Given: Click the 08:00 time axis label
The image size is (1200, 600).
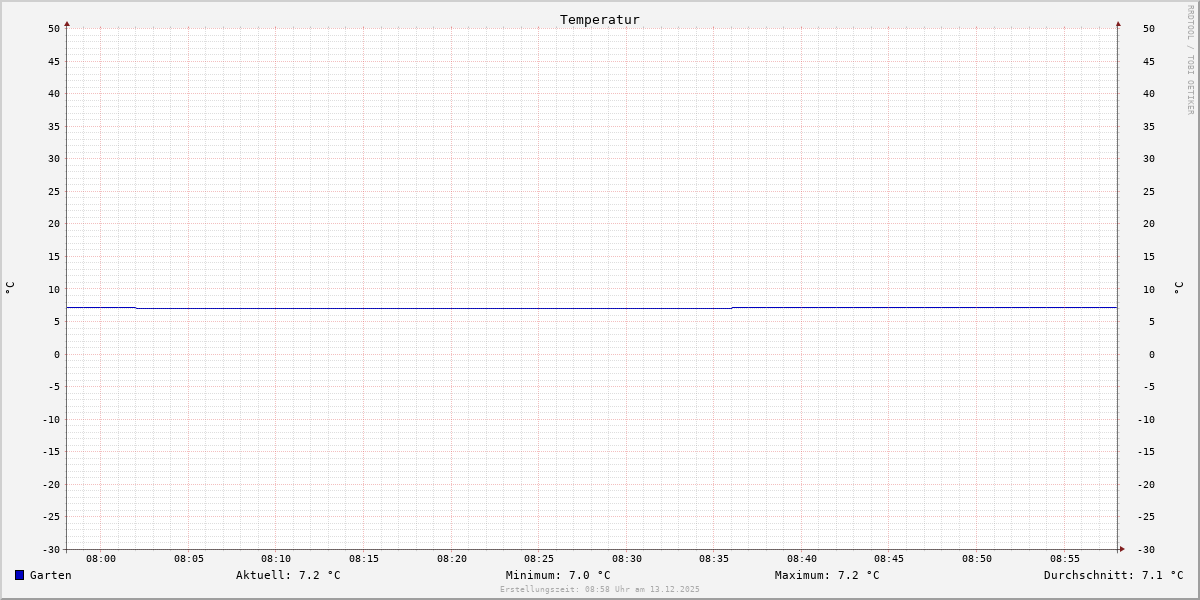Looking at the screenshot, I should tap(101, 559).
